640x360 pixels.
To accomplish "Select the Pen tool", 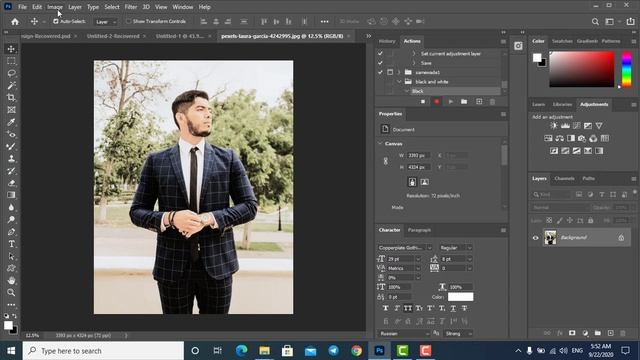I will [x=11, y=232].
